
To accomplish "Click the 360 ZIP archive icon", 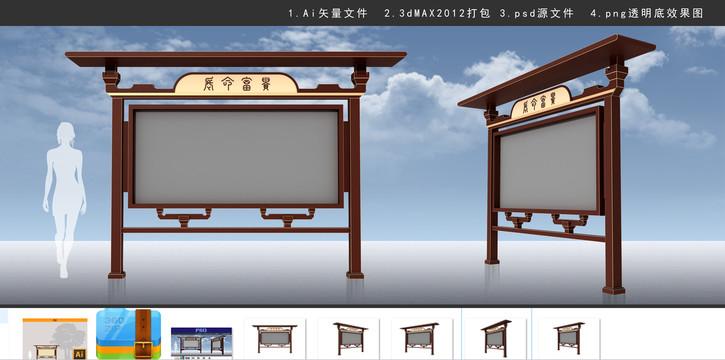I will tap(129, 334).
